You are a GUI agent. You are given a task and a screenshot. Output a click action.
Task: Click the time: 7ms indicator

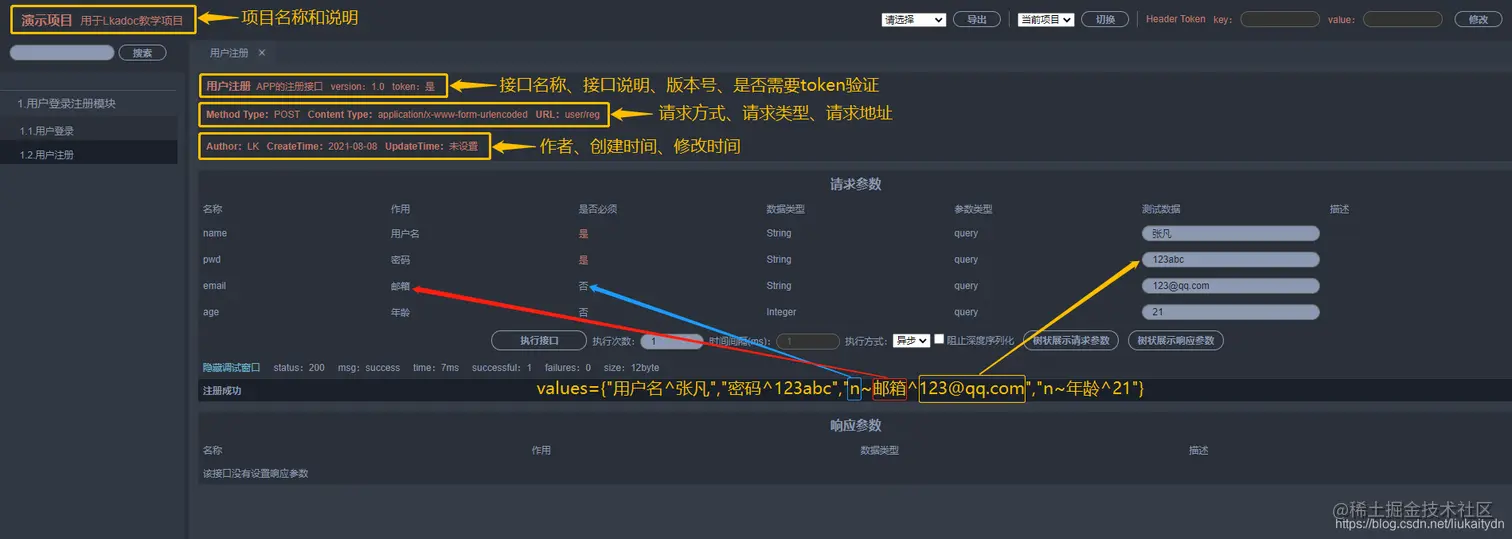click(x=436, y=368)
